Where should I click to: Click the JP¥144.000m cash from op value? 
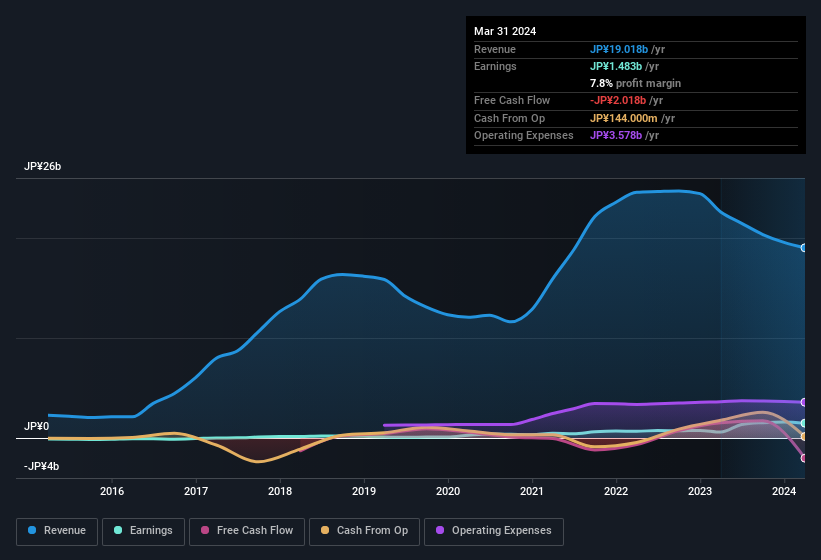tap(624, 118)
